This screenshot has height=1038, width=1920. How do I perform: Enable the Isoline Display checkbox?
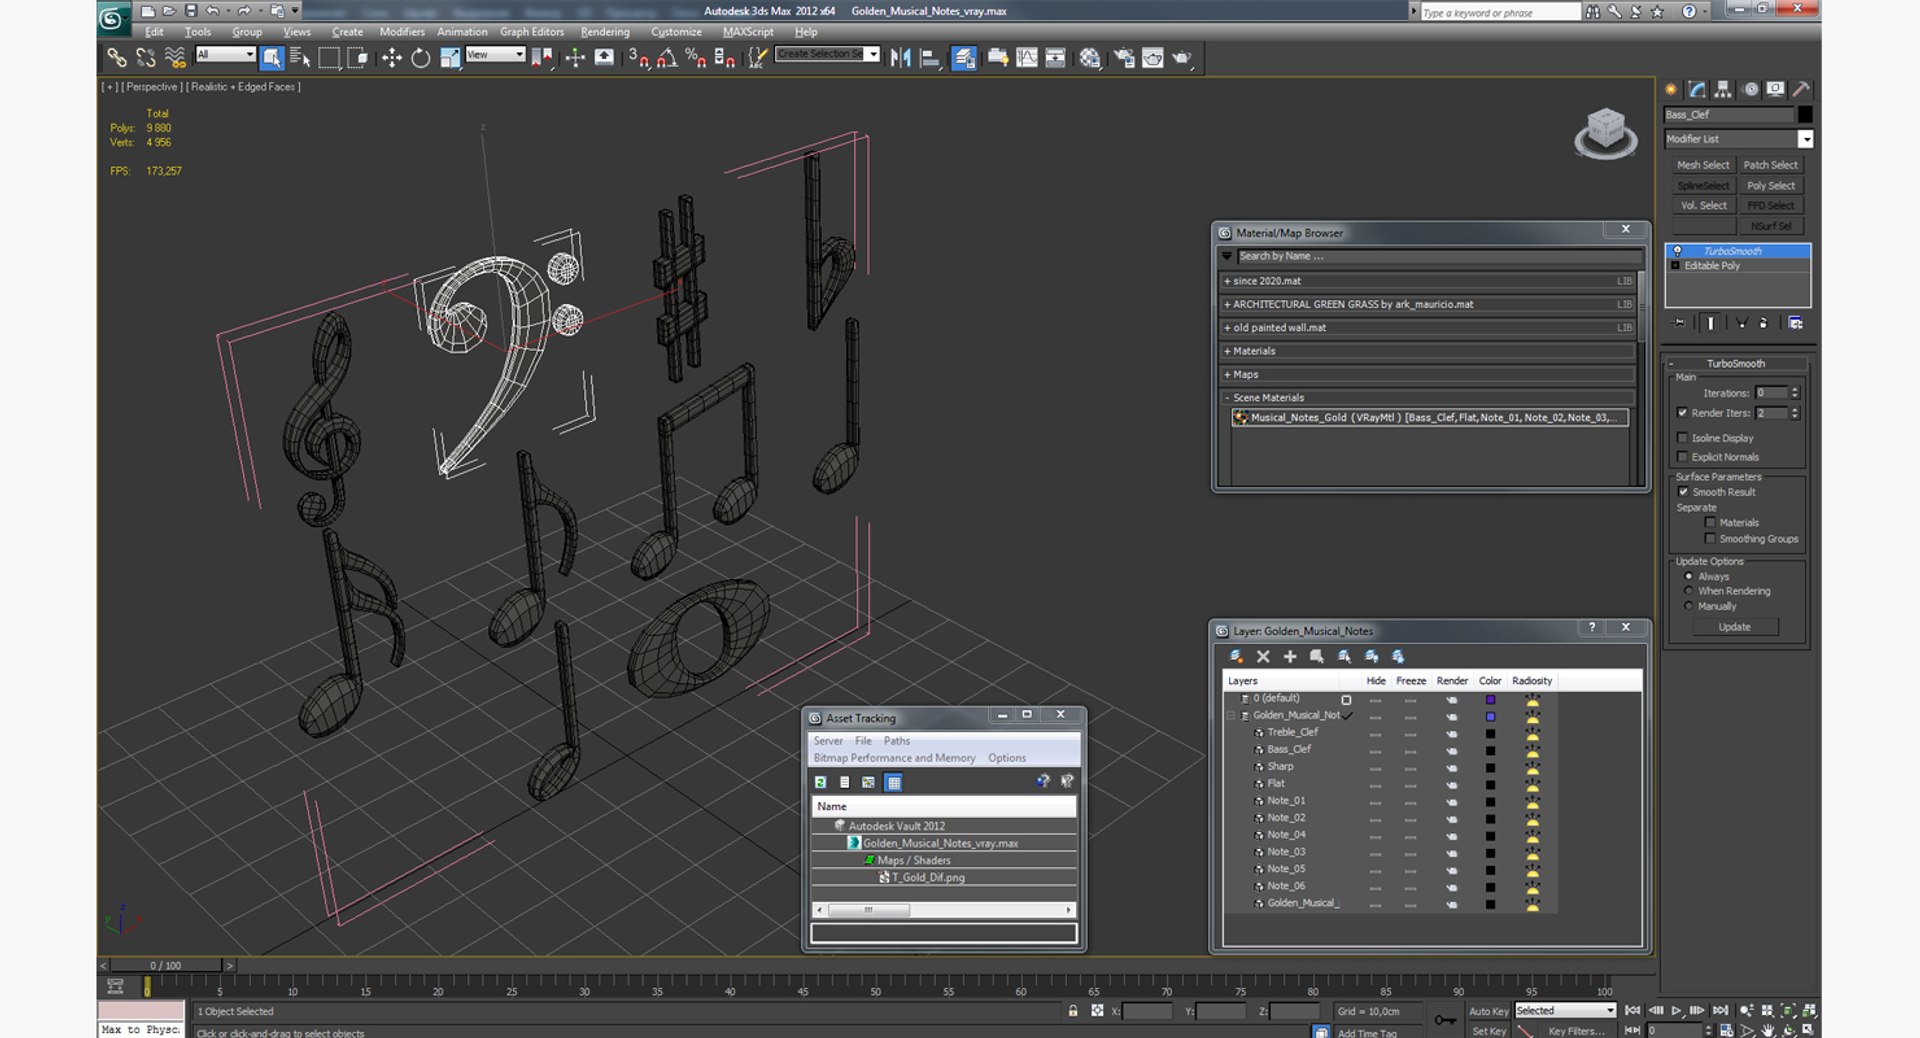pos(1683,438)
